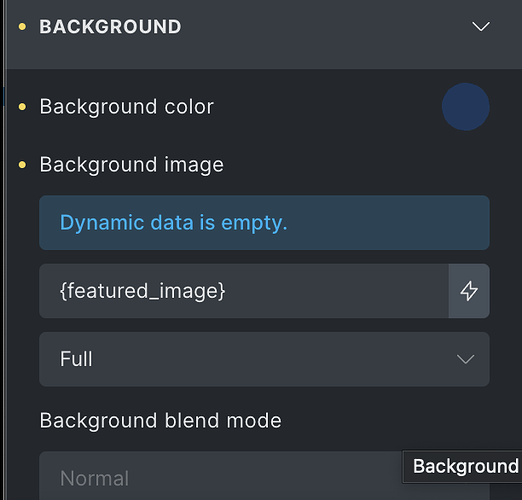Image resolution: width=522 pixels, height=500 pixels.
Task: Open the Full image size dropdown
Action: click(x=264, y=359)
